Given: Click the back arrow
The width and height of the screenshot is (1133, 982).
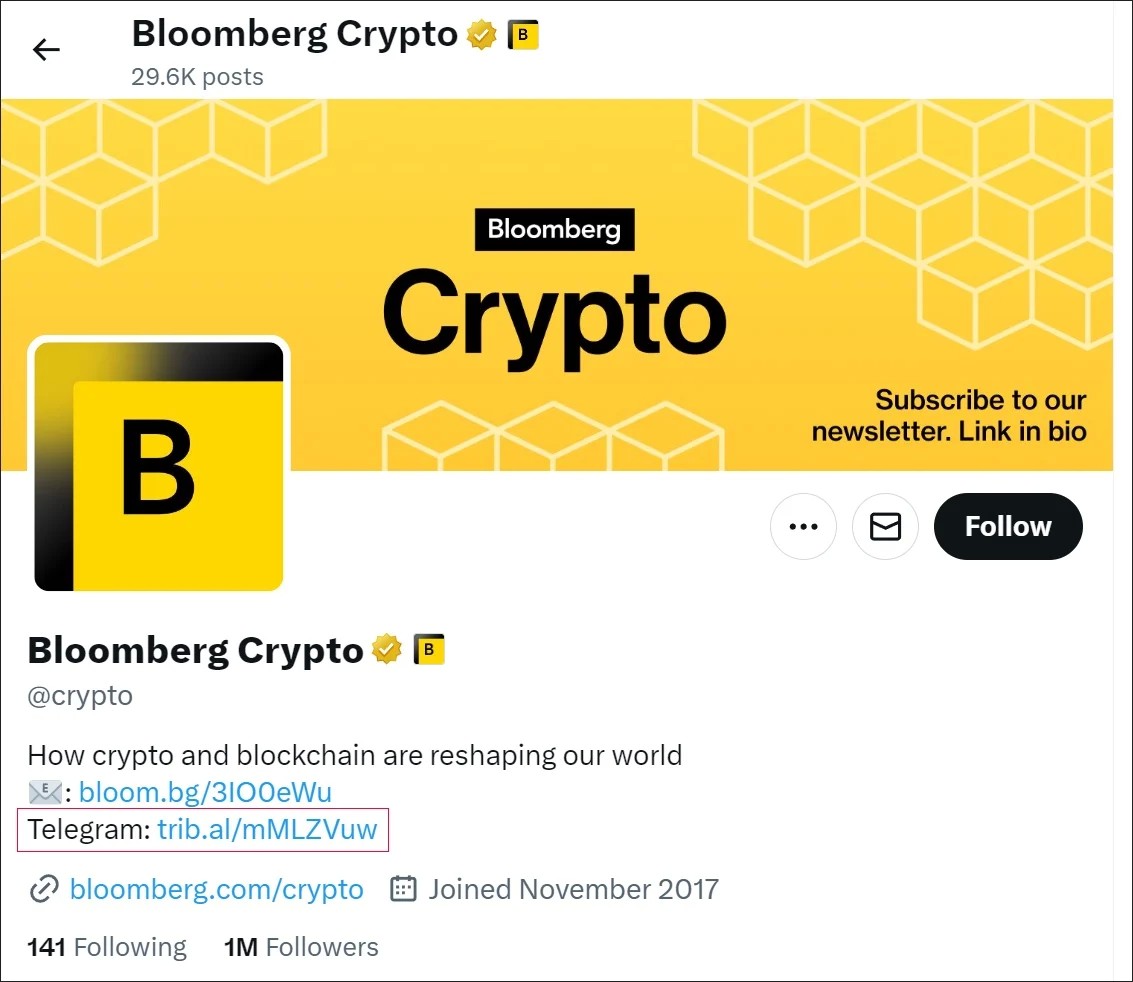Looking at the screenshot, I should tap(46, 49).
